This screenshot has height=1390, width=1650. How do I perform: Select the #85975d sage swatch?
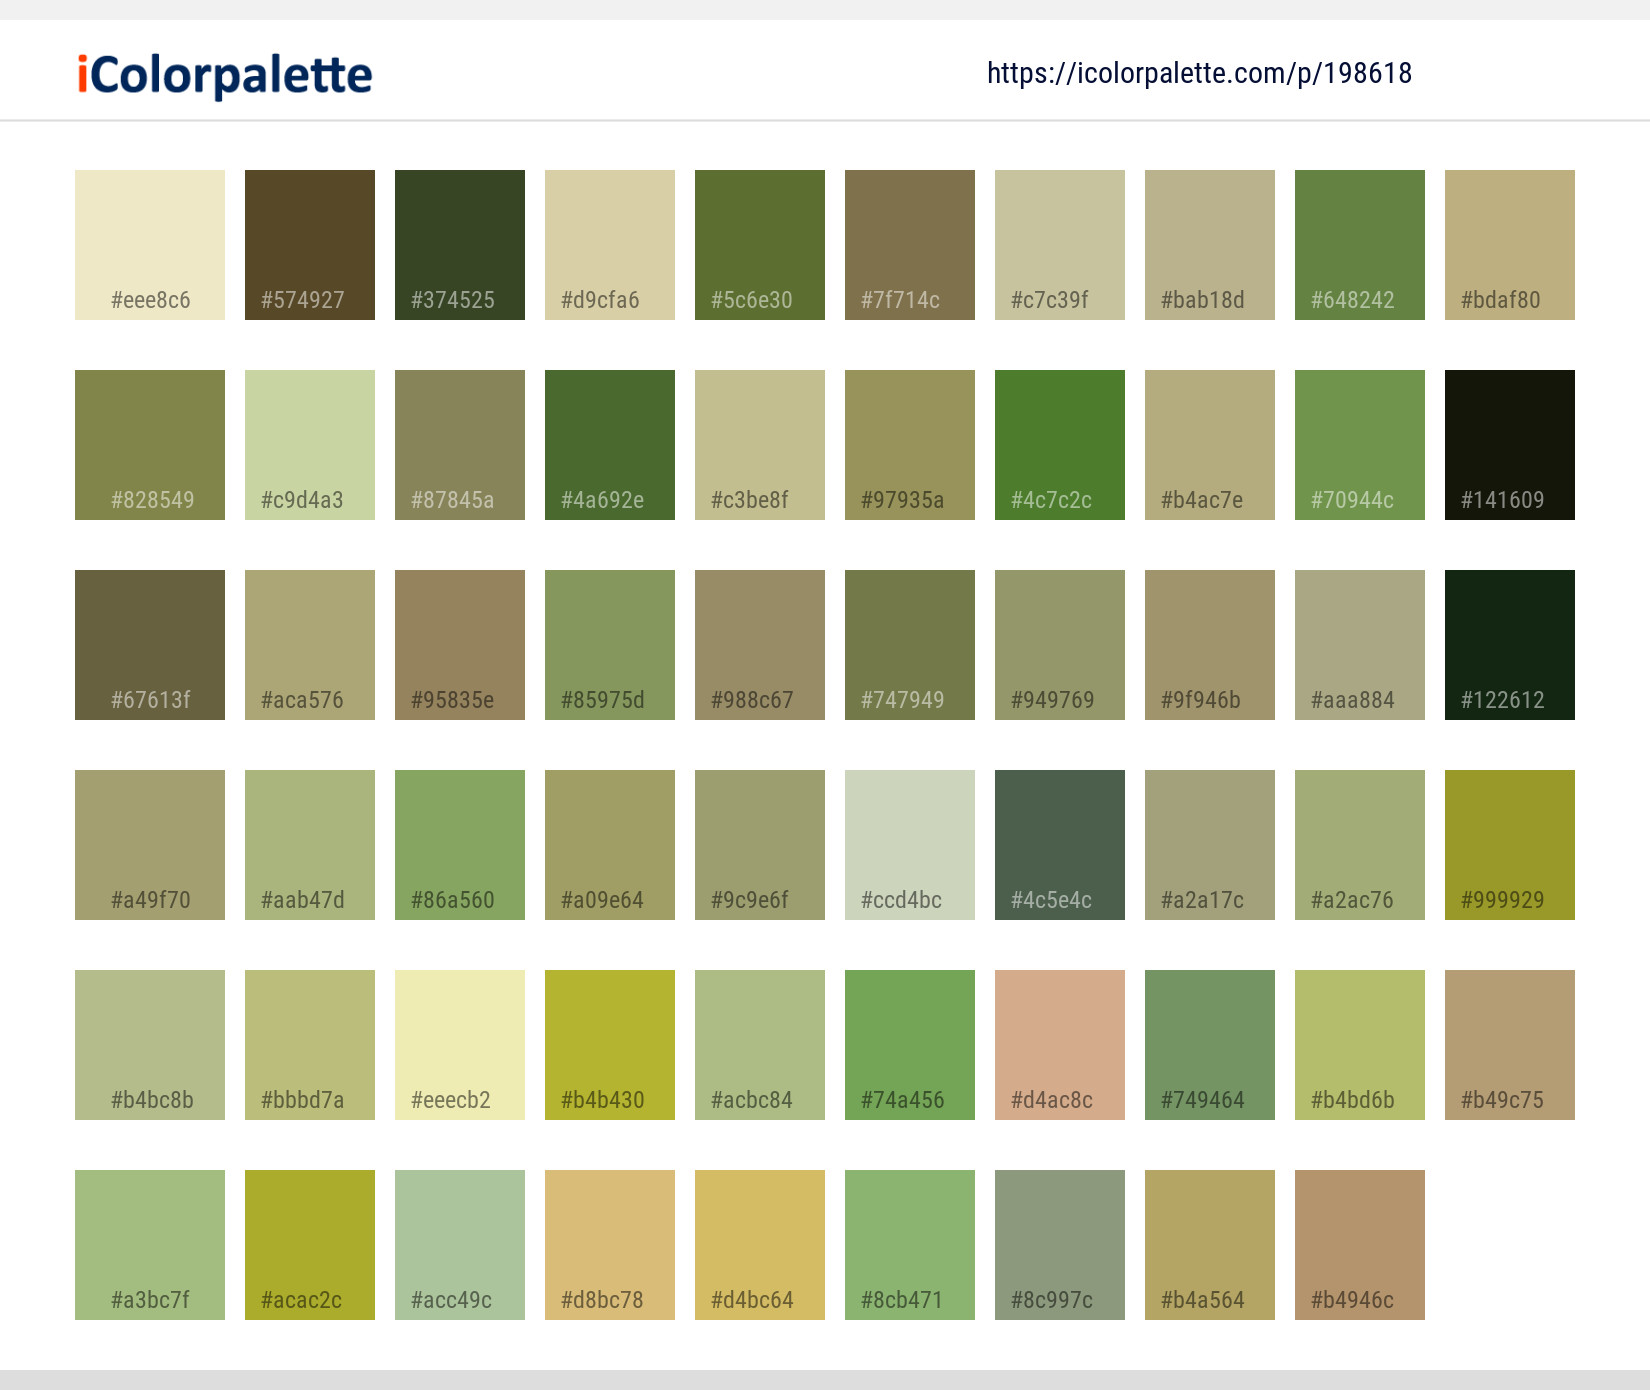click(610, 645)
